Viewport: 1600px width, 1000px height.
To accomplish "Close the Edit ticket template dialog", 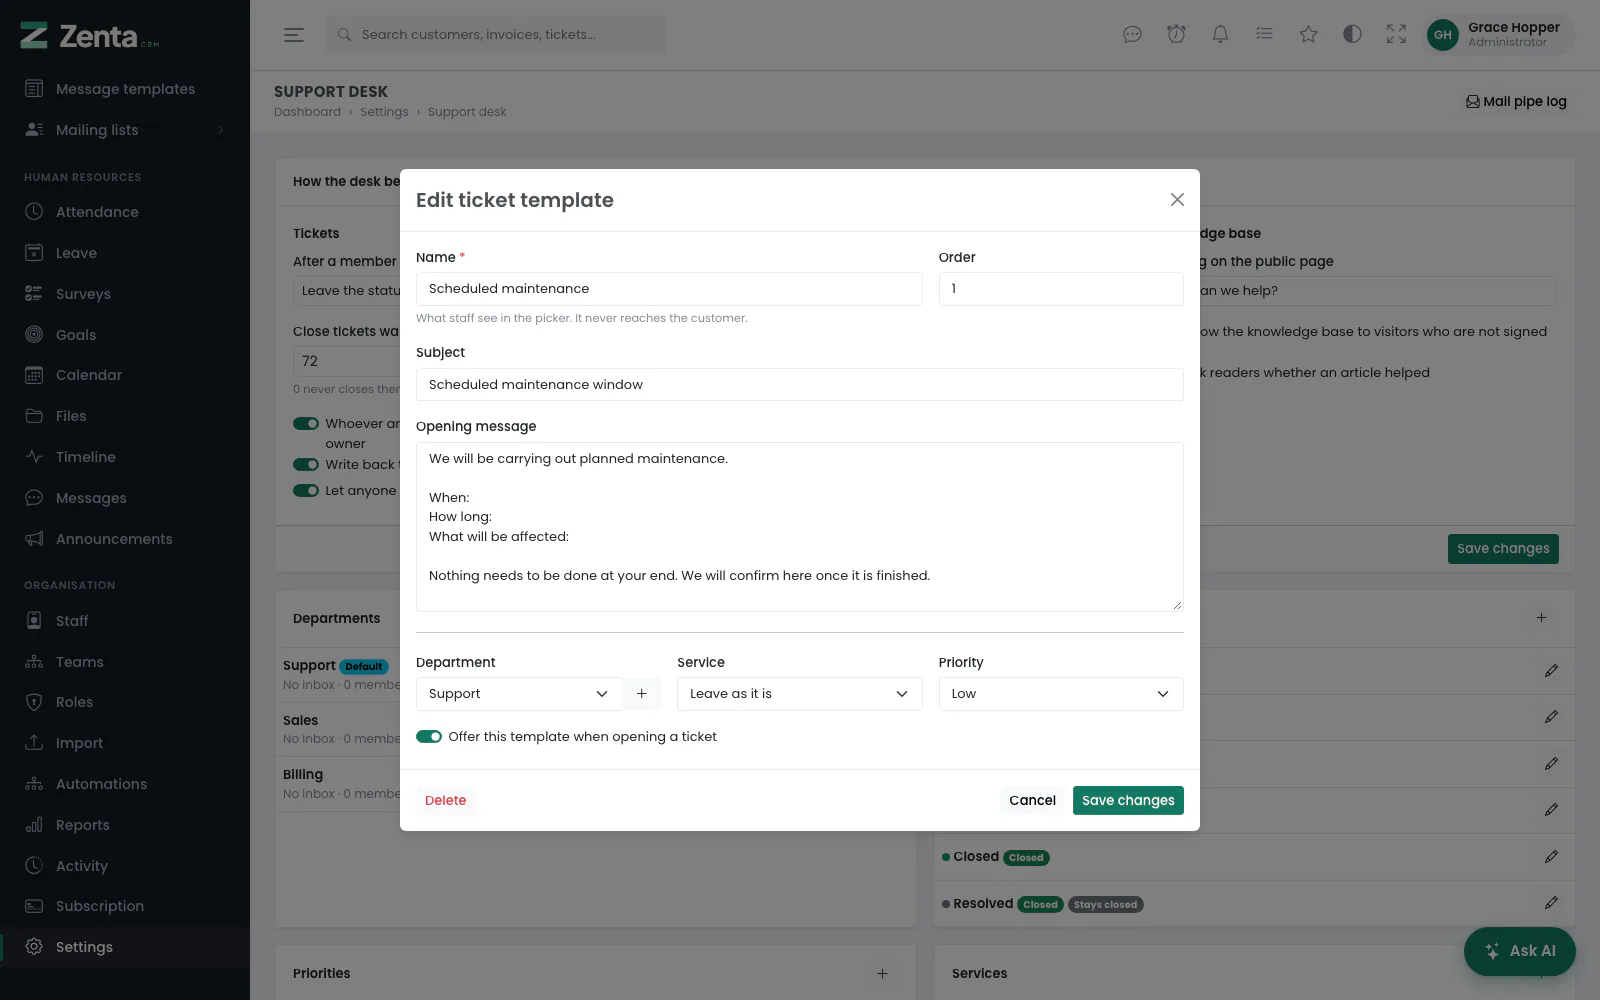I will pyautogui.click(x=1177, y=200).
